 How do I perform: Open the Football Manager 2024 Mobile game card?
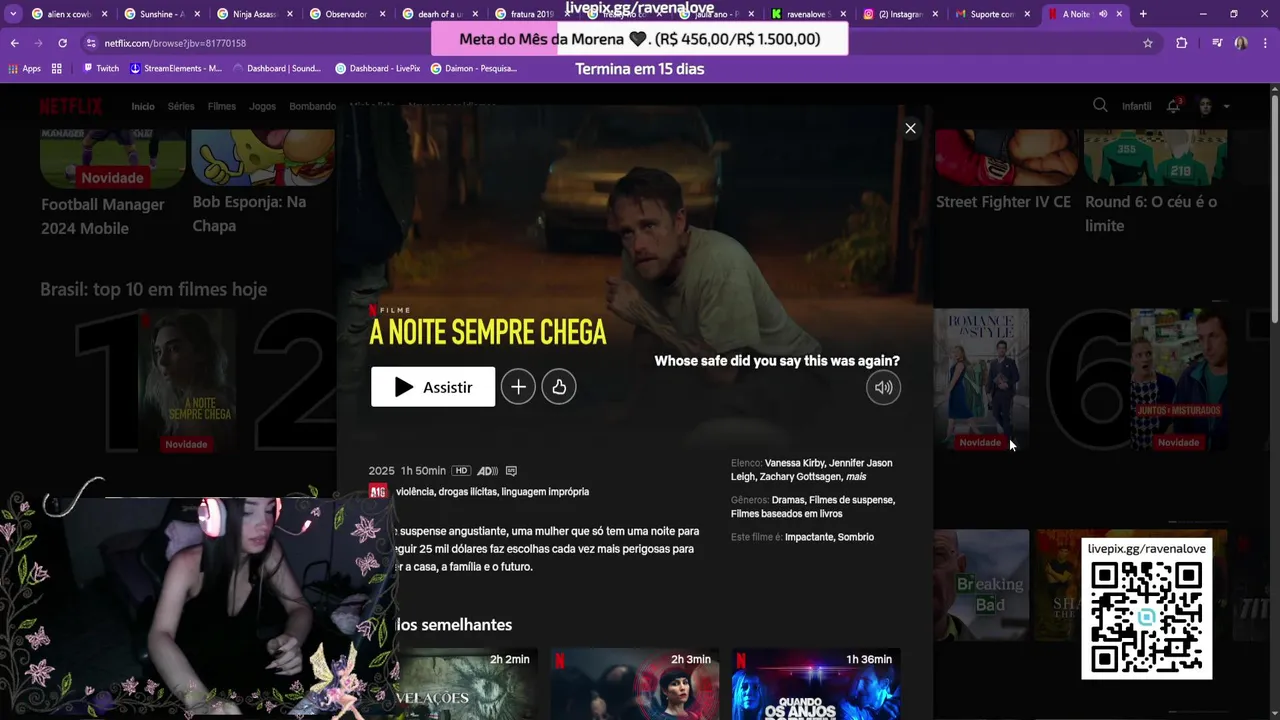coord(112,185)
